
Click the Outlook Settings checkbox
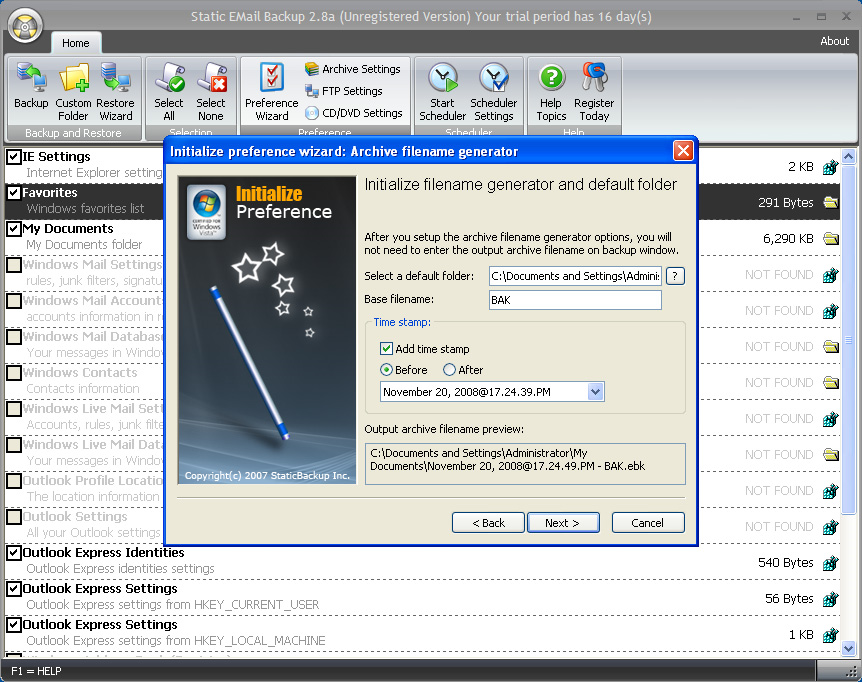(x=14, y=517)
